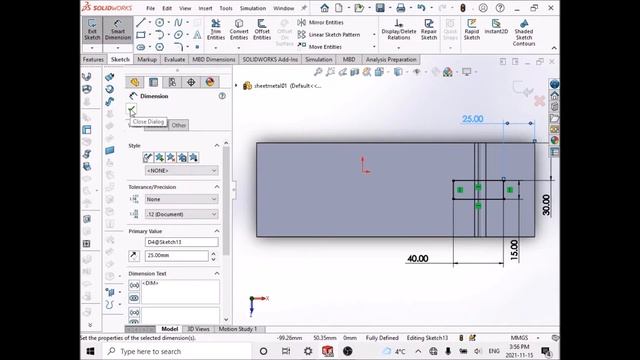Switch to the SOLIDWORKS Add-Ins tab
The image size is (640, 360).
[270, 60]
